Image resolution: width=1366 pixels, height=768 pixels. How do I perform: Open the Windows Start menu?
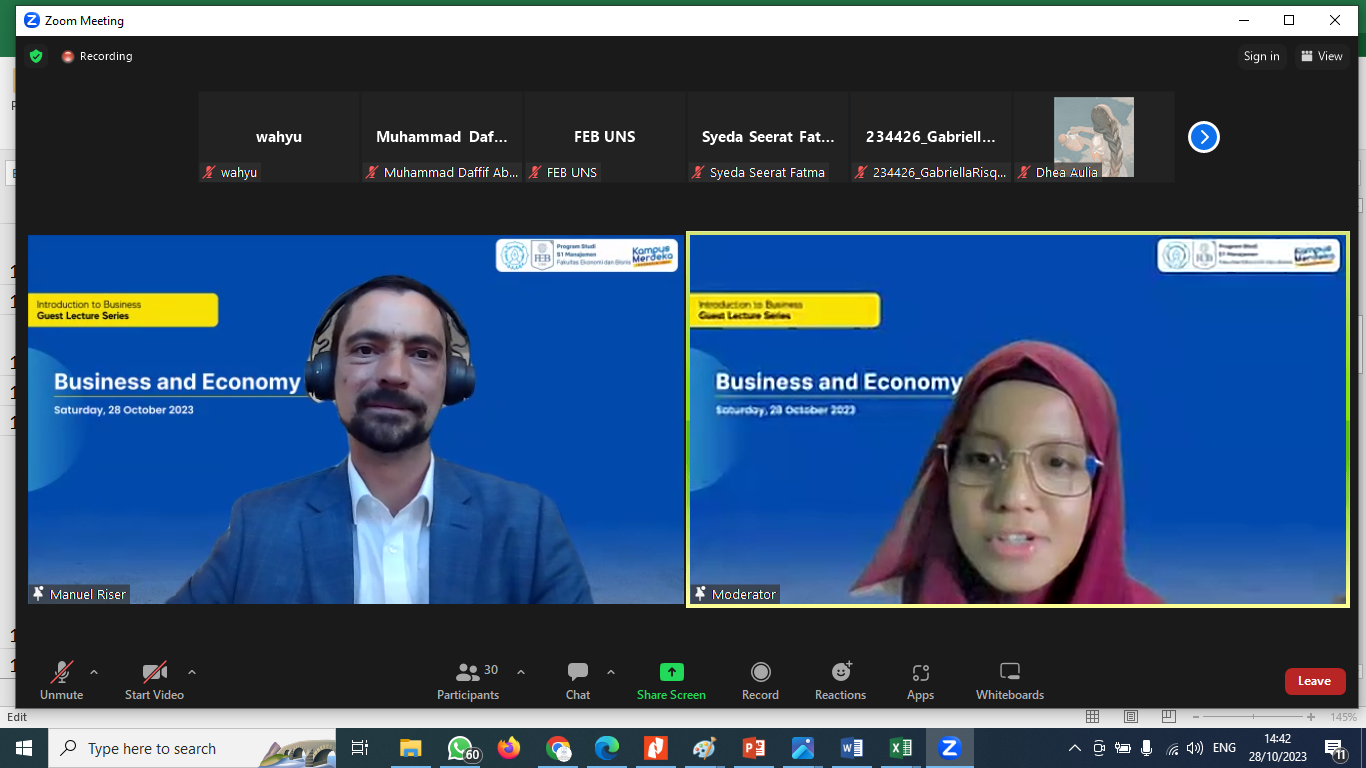point(24,748)
